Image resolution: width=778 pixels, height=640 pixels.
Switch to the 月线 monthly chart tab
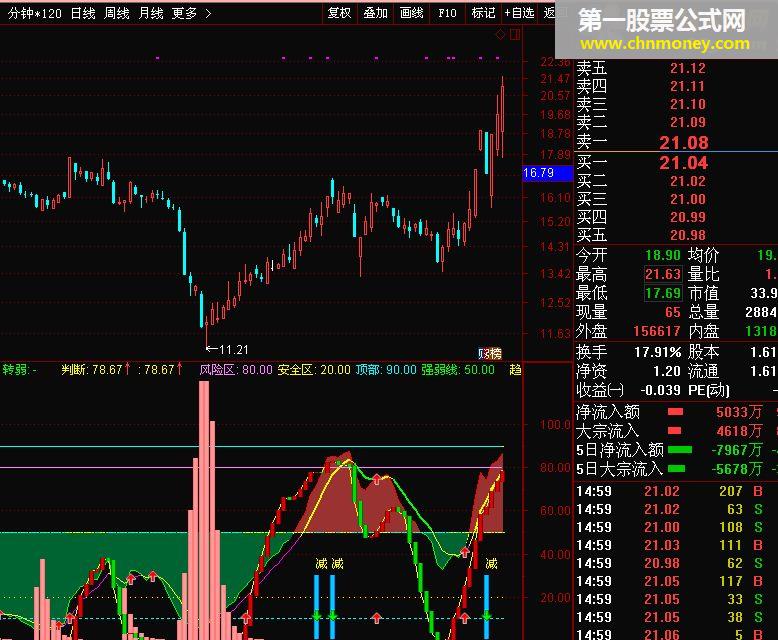point(151,13)
